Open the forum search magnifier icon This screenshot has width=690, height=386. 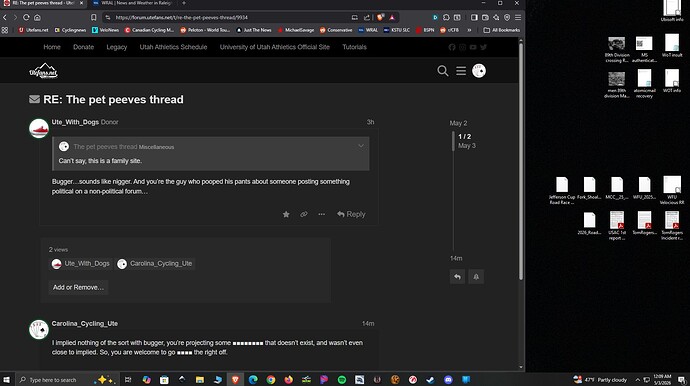[x=443, y=71]
